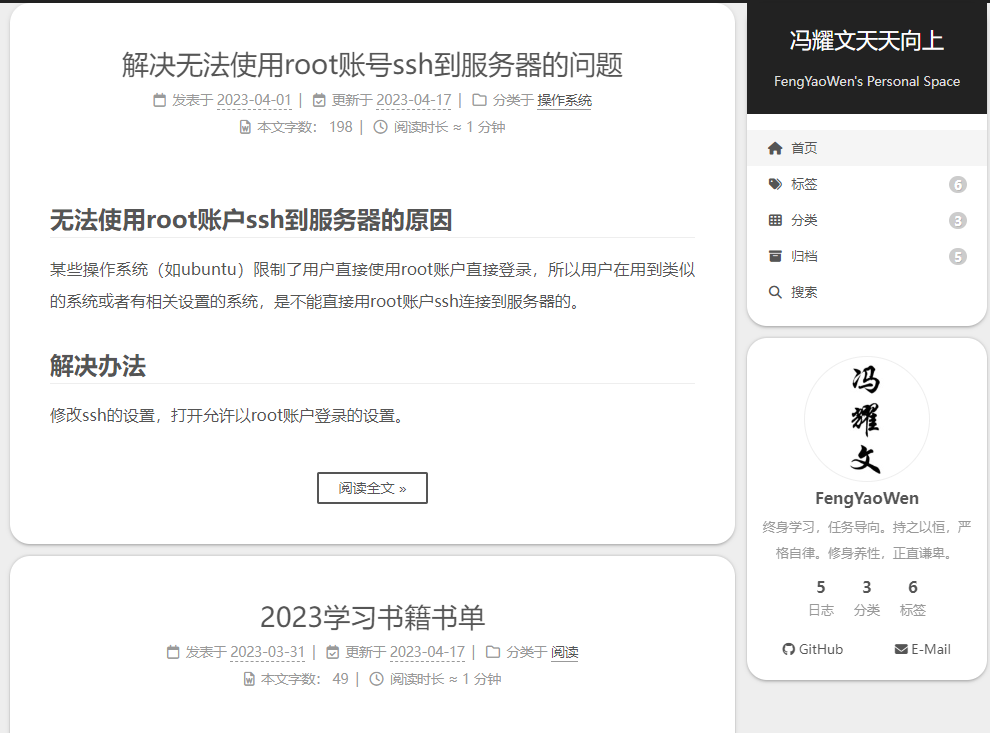Click the author name FengYaoWen
The height and width of the screenshot is (733, 990).
[x=867, y=498]
